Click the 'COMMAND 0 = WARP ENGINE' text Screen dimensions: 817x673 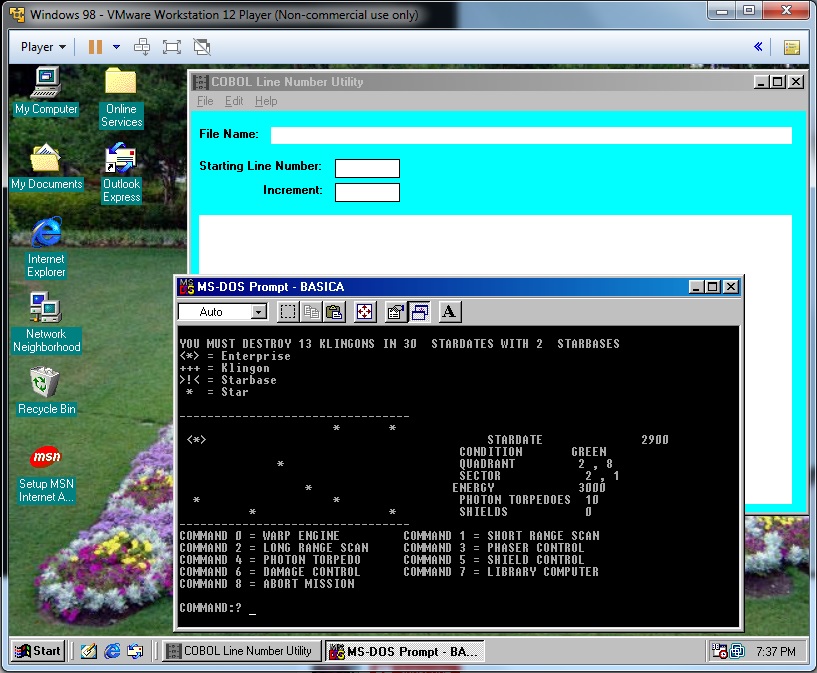[x=259, y=536]
